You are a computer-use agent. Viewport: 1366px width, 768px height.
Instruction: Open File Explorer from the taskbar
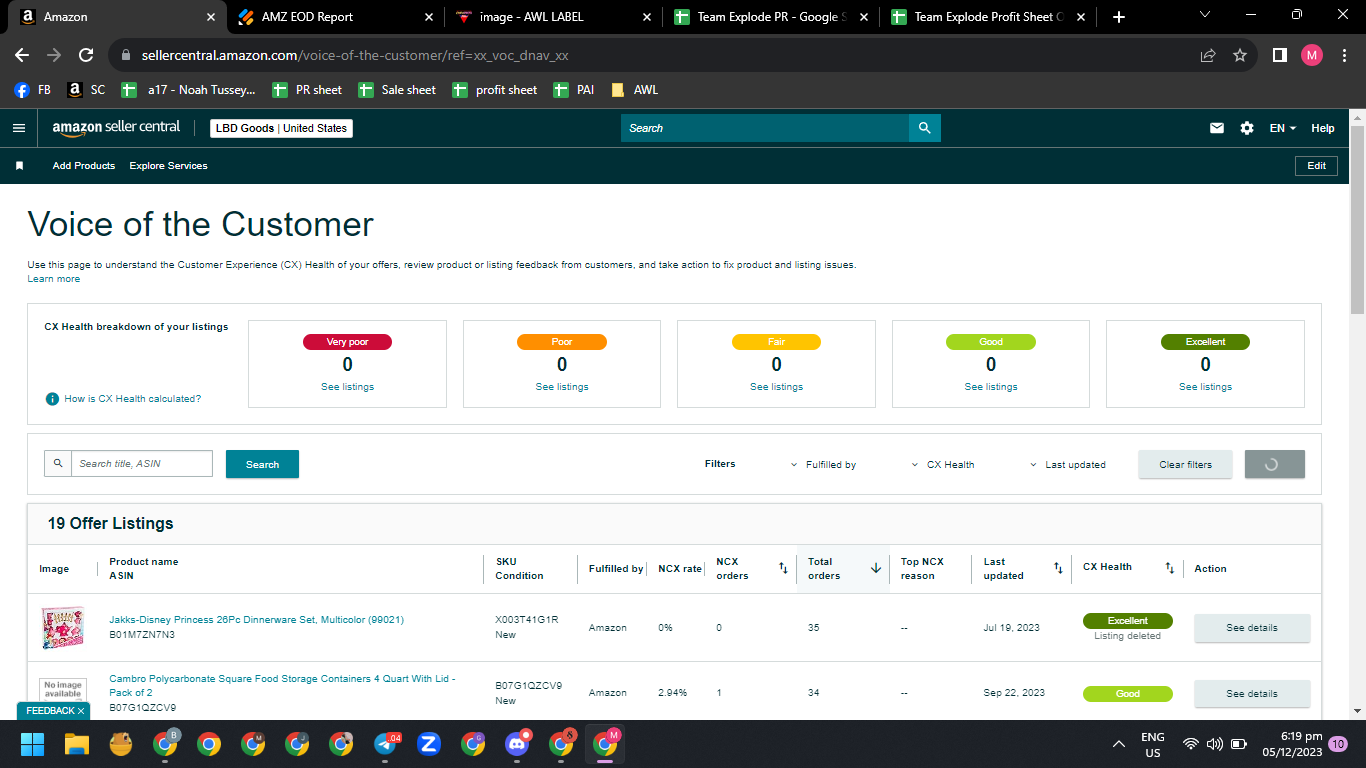(77, 744)
